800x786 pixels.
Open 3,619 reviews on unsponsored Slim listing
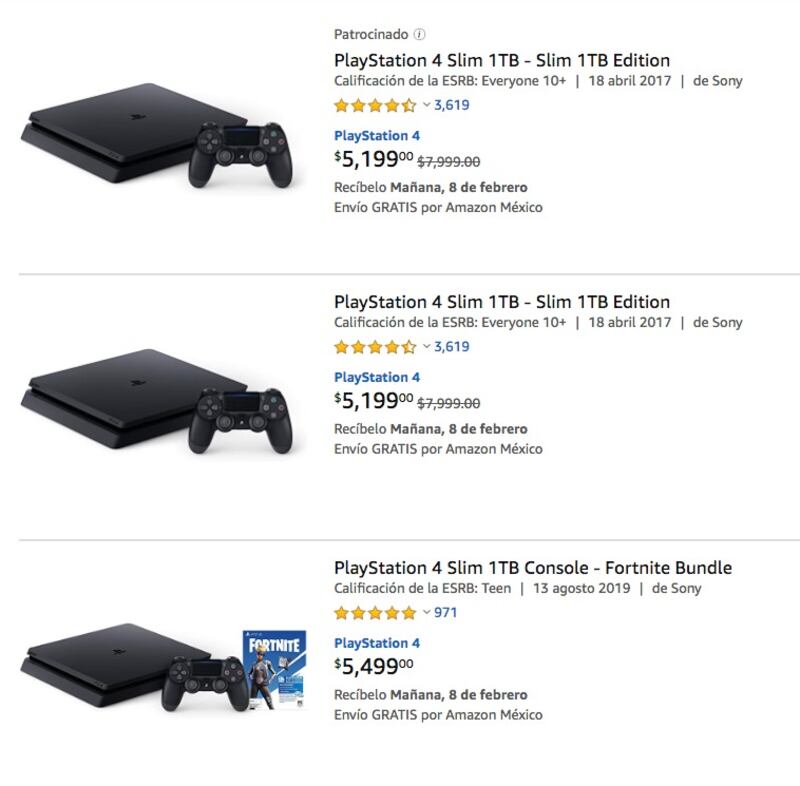click(452, 347)
